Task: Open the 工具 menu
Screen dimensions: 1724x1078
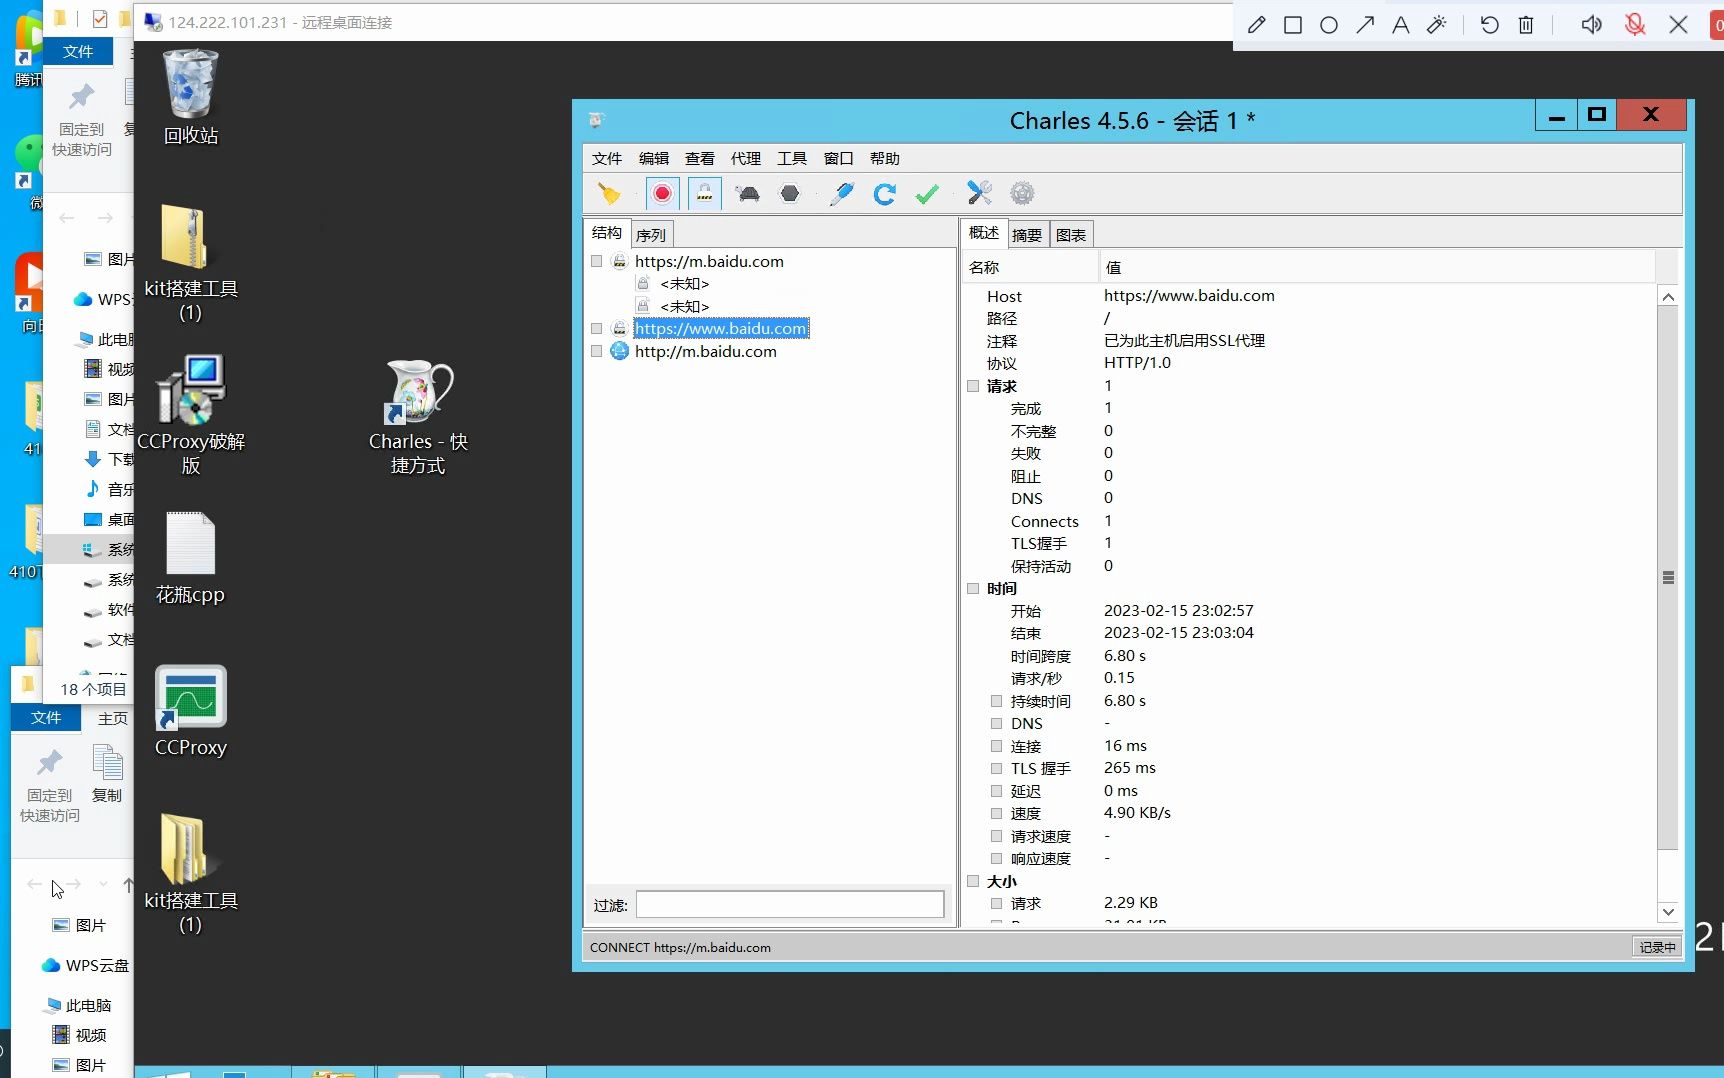Action: click(792, 158)
